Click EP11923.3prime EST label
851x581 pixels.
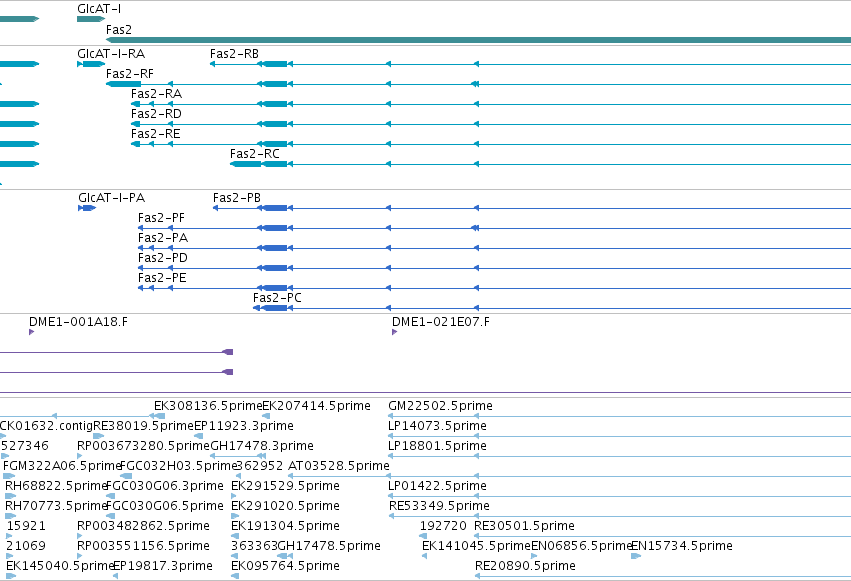[x=244, y=426]
